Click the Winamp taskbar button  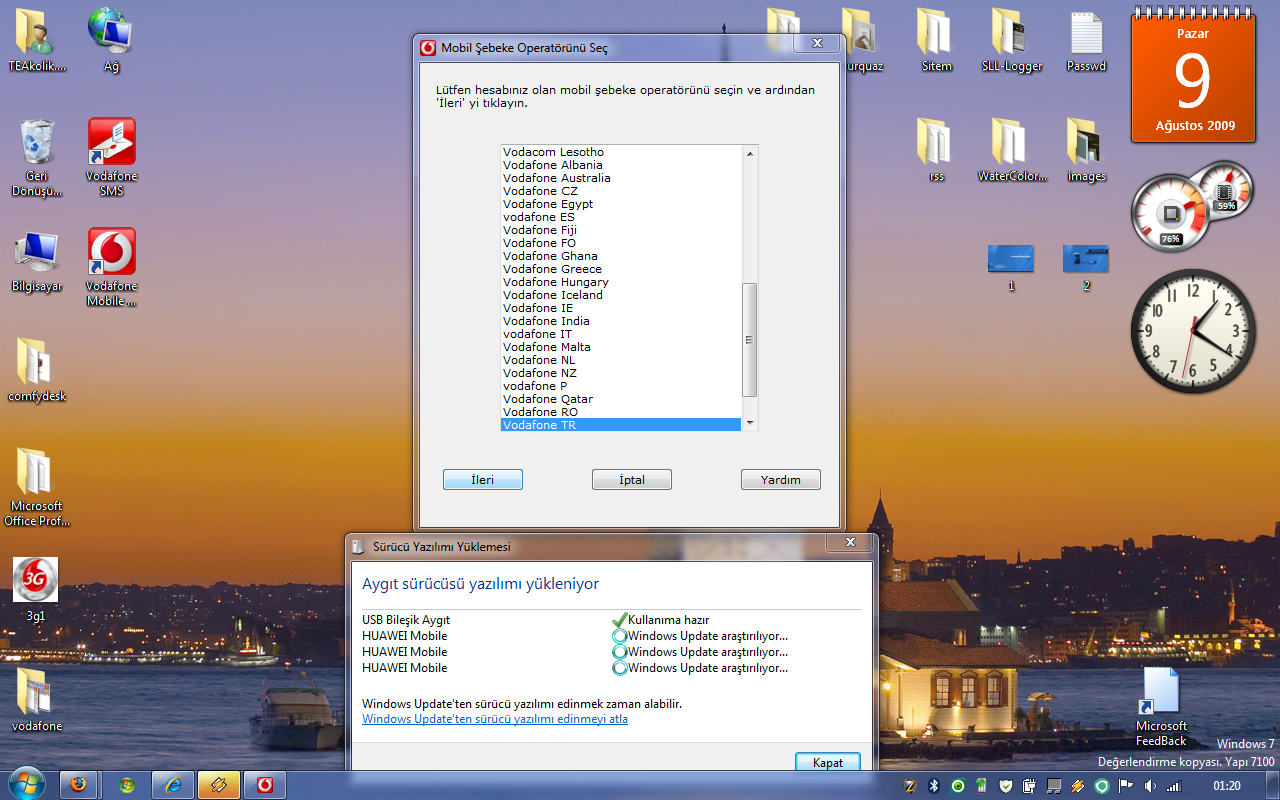(x=218, y=785)
